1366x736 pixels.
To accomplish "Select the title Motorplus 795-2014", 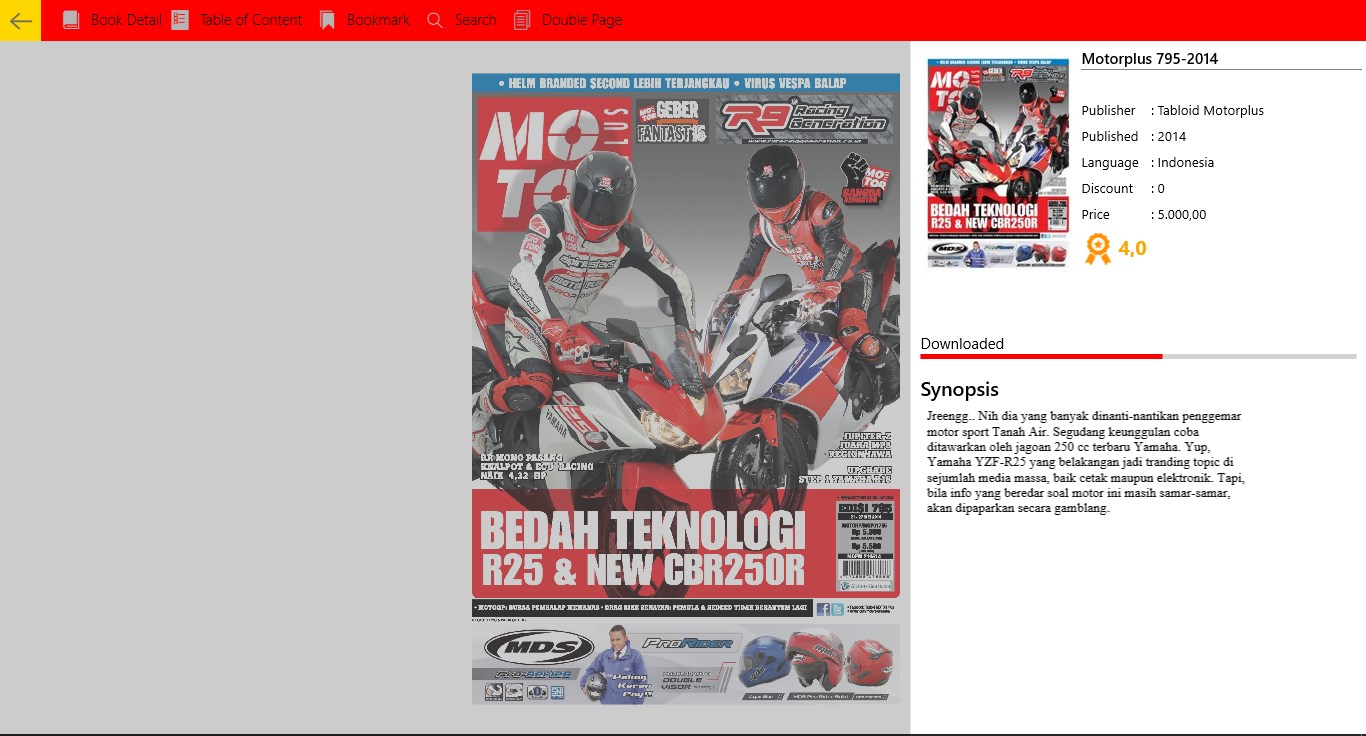I will pos(1150,59).
